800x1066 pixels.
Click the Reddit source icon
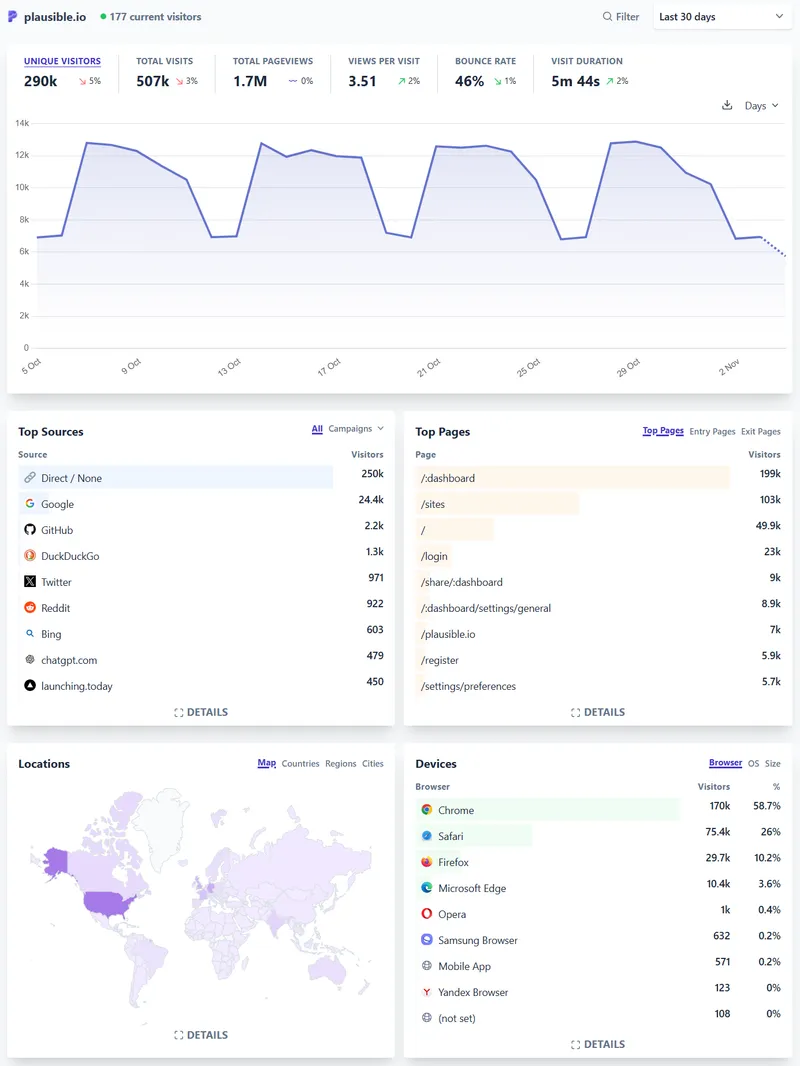click(x=30, y=608)
